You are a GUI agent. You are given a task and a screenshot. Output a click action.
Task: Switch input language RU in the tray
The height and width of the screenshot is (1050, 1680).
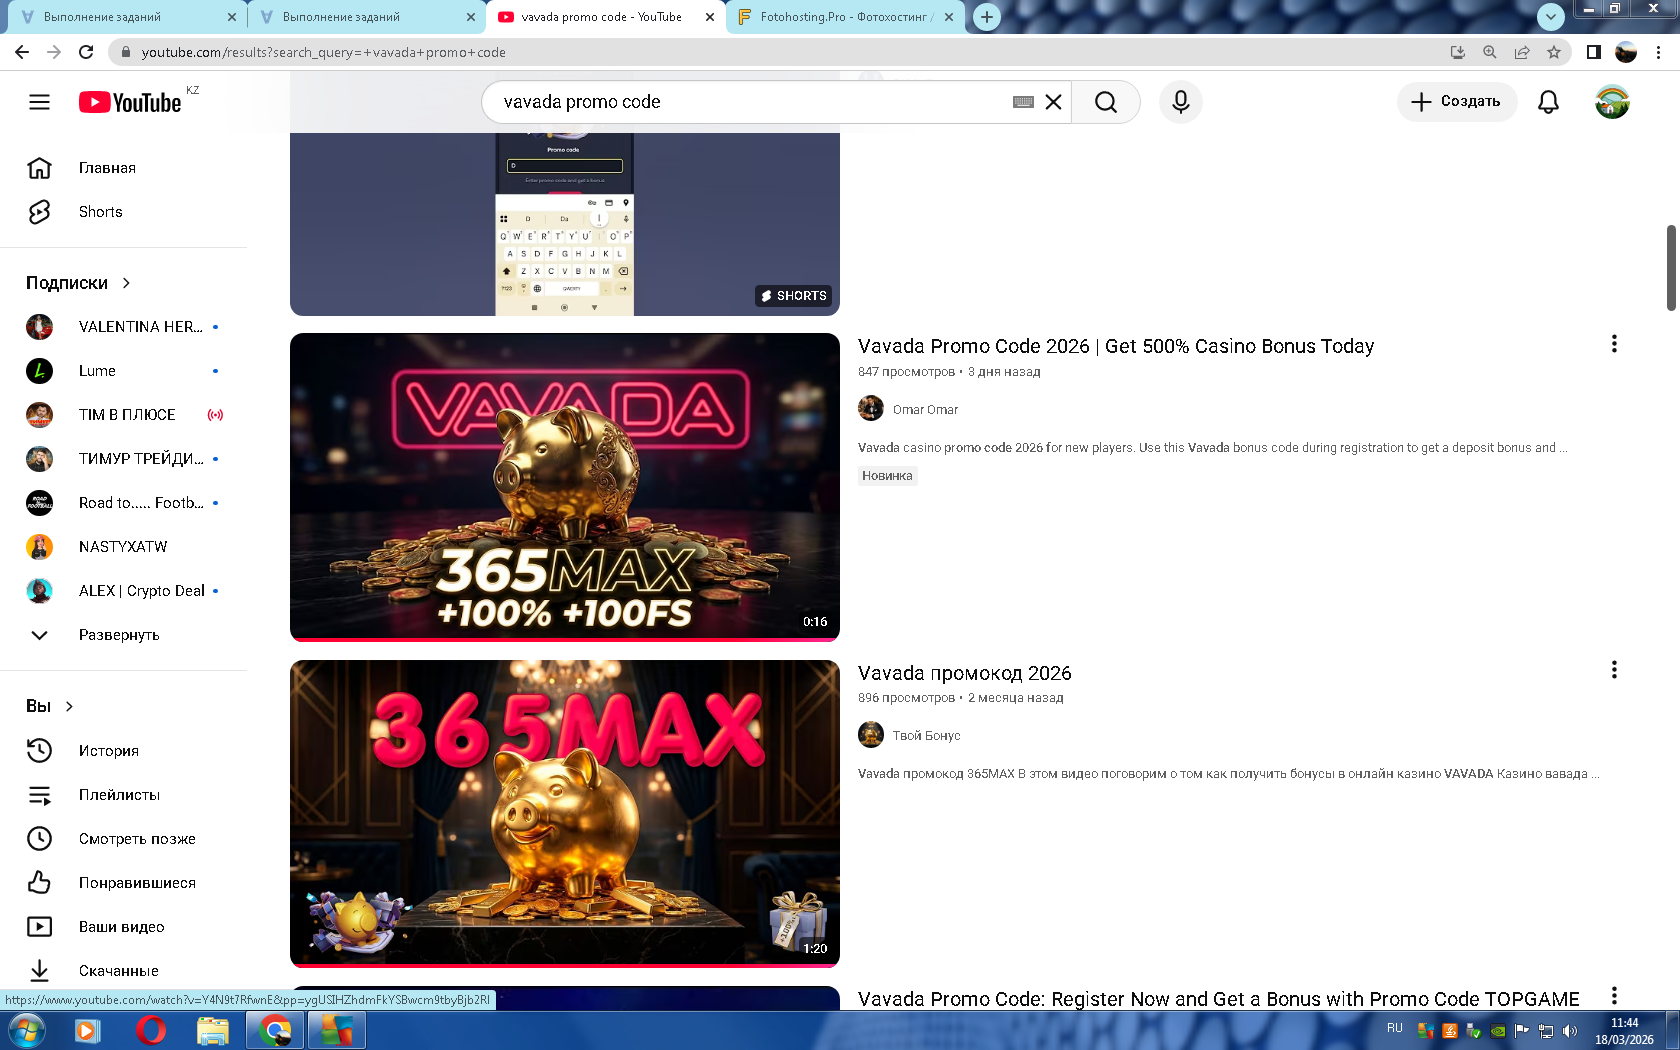1395,1029
